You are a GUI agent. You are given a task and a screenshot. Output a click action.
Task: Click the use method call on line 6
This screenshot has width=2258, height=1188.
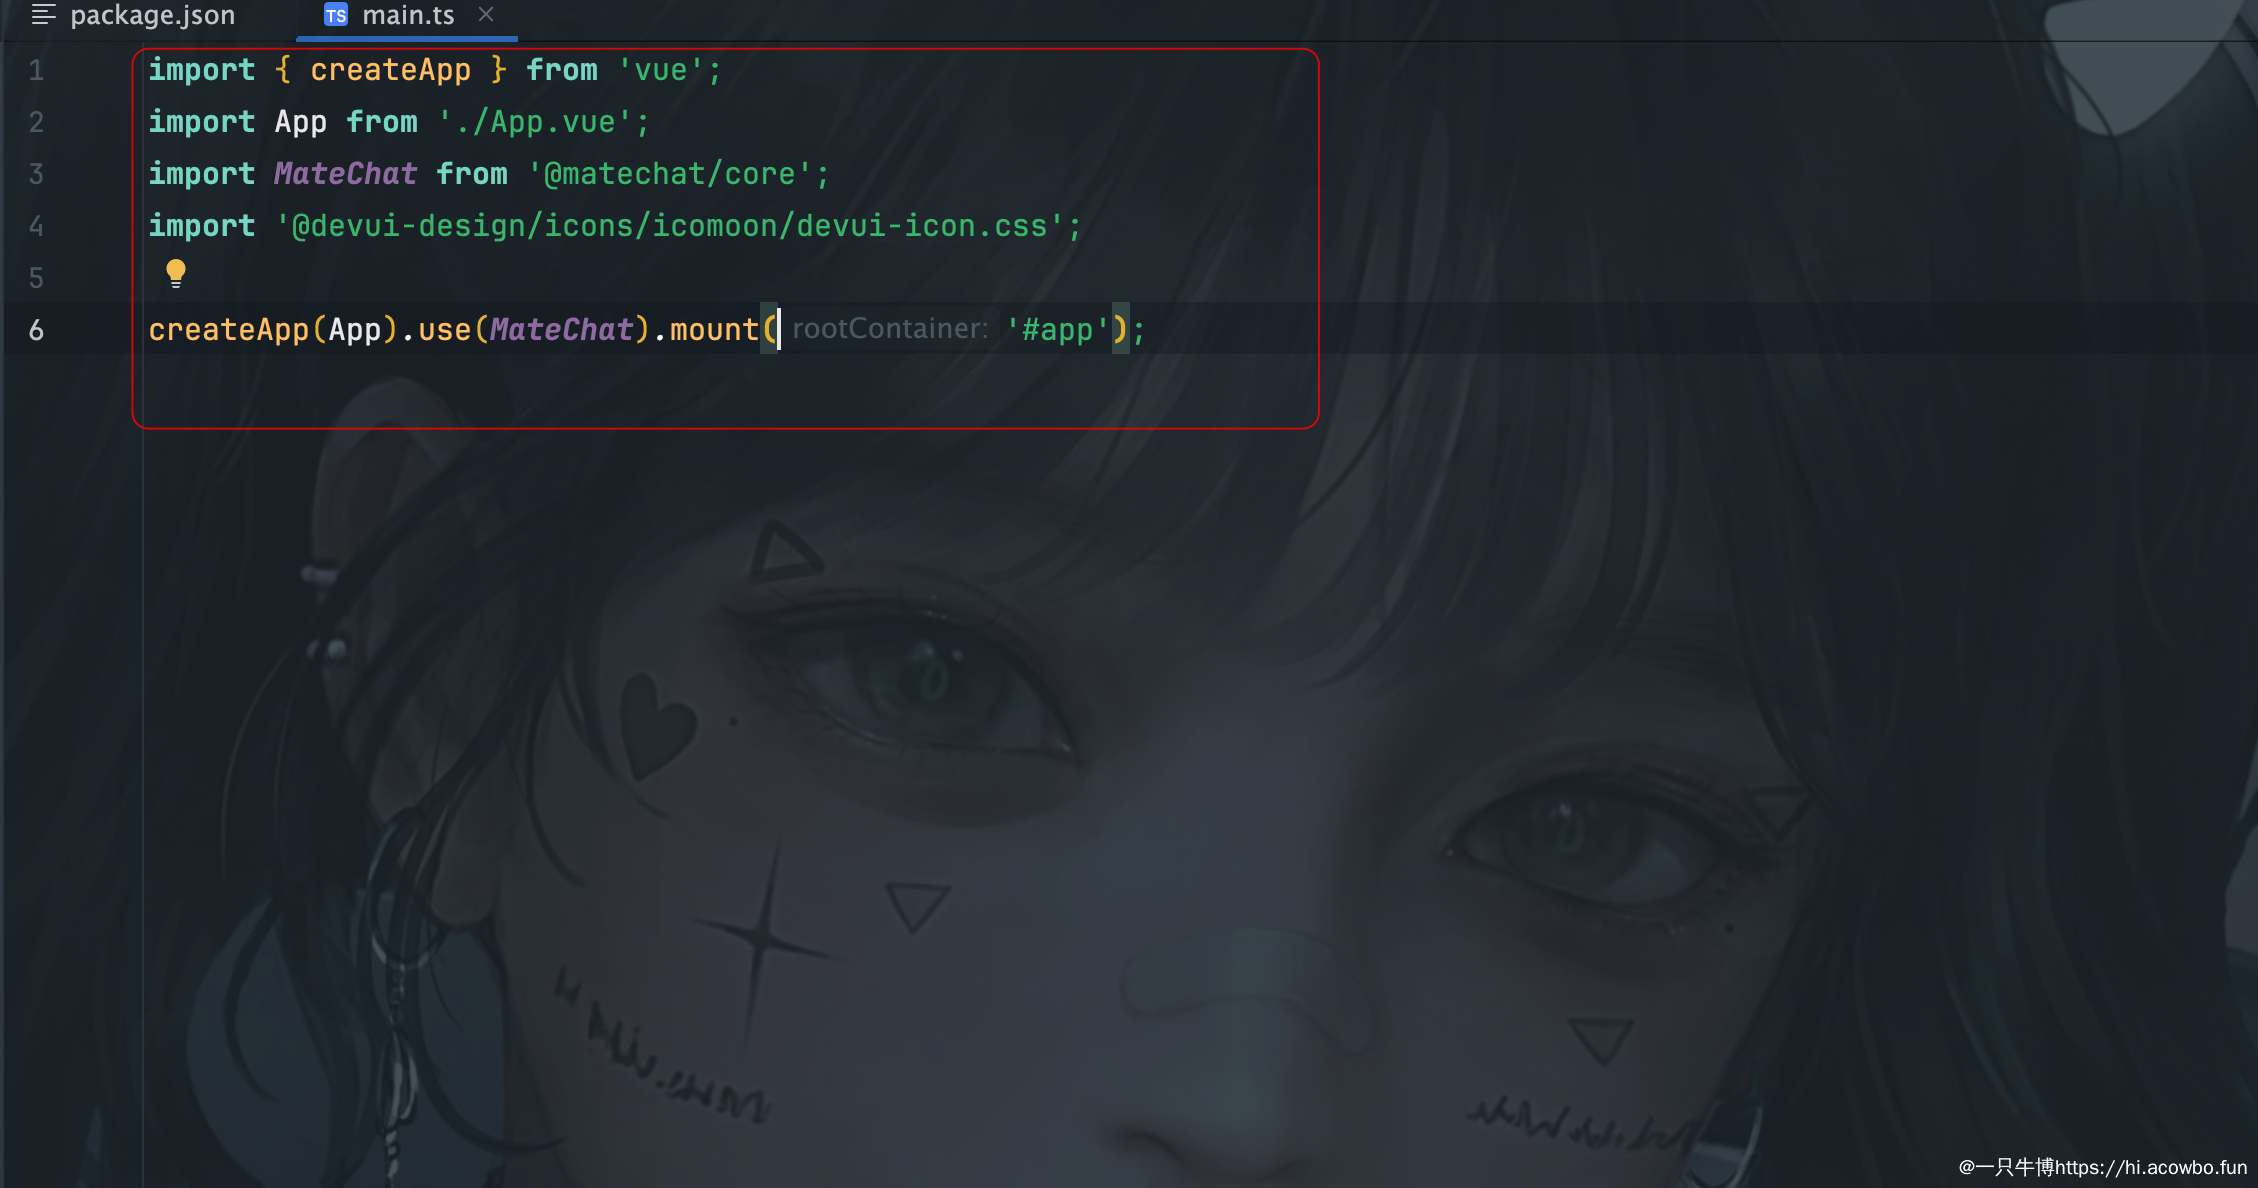444,330
